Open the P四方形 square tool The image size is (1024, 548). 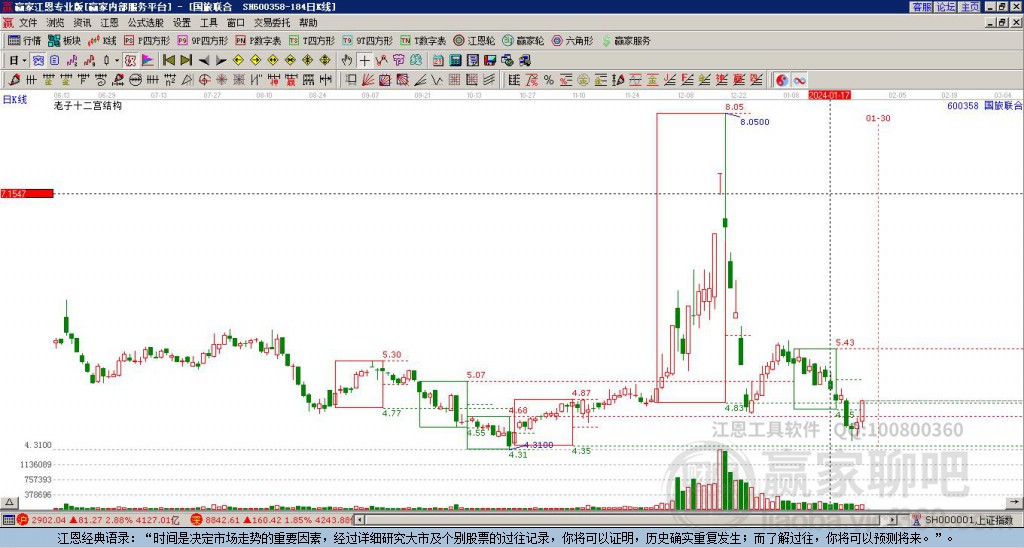coord(146,40)
